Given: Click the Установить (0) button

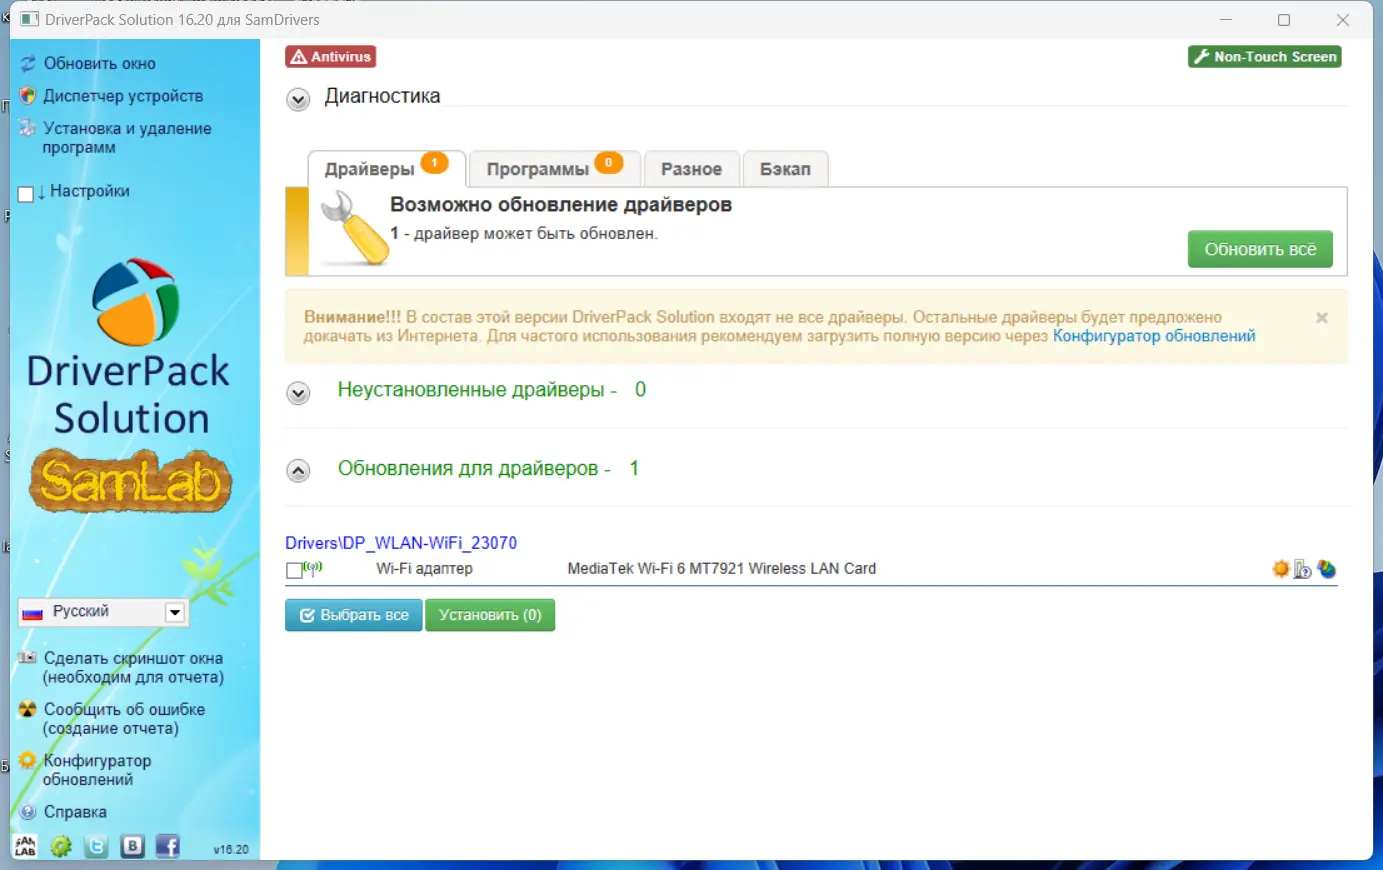Looking at the screenshot, I should coord(490,615).
